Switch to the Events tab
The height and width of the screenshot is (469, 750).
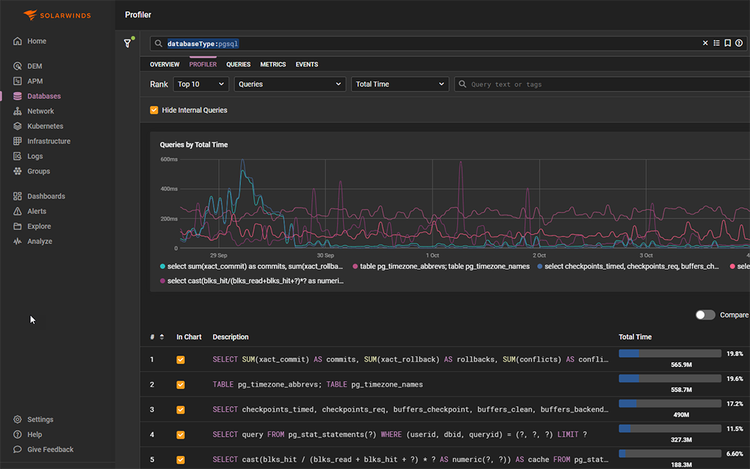coord(307,65)
